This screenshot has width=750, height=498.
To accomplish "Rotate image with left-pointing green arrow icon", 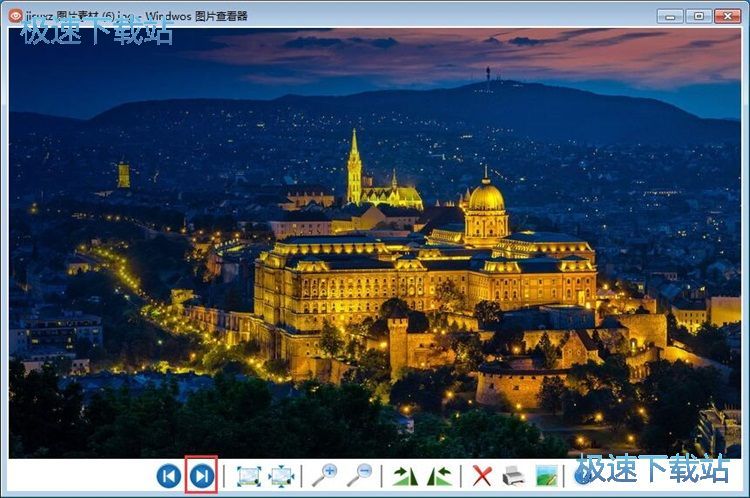I will (x=439, y=476).
